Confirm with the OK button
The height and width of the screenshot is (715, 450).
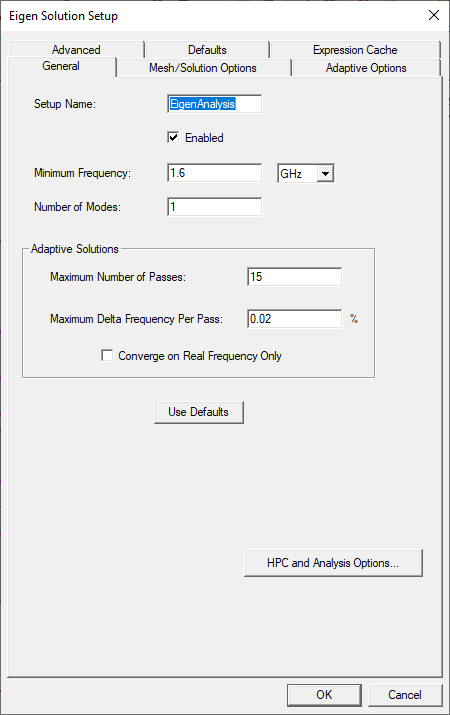click(324, 695)
